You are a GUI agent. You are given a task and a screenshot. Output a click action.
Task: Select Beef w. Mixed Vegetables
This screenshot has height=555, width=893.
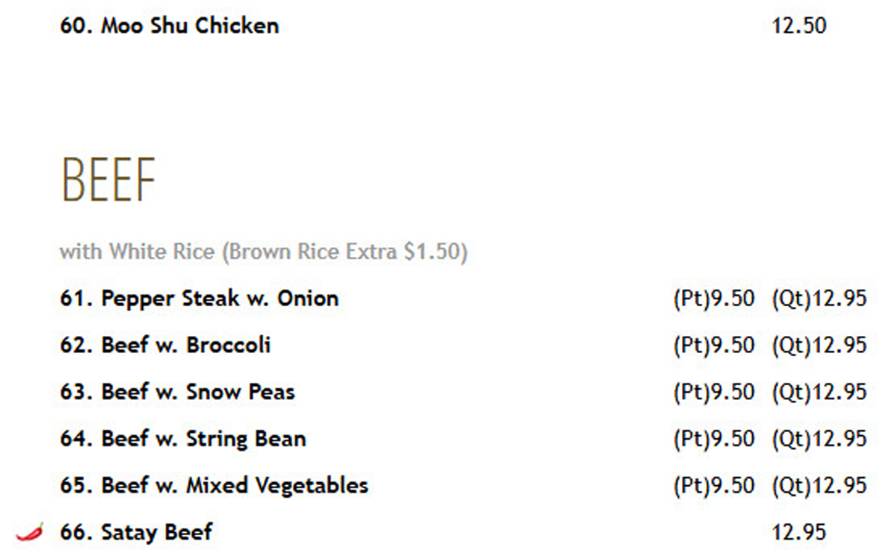click(x=214, y=485)
